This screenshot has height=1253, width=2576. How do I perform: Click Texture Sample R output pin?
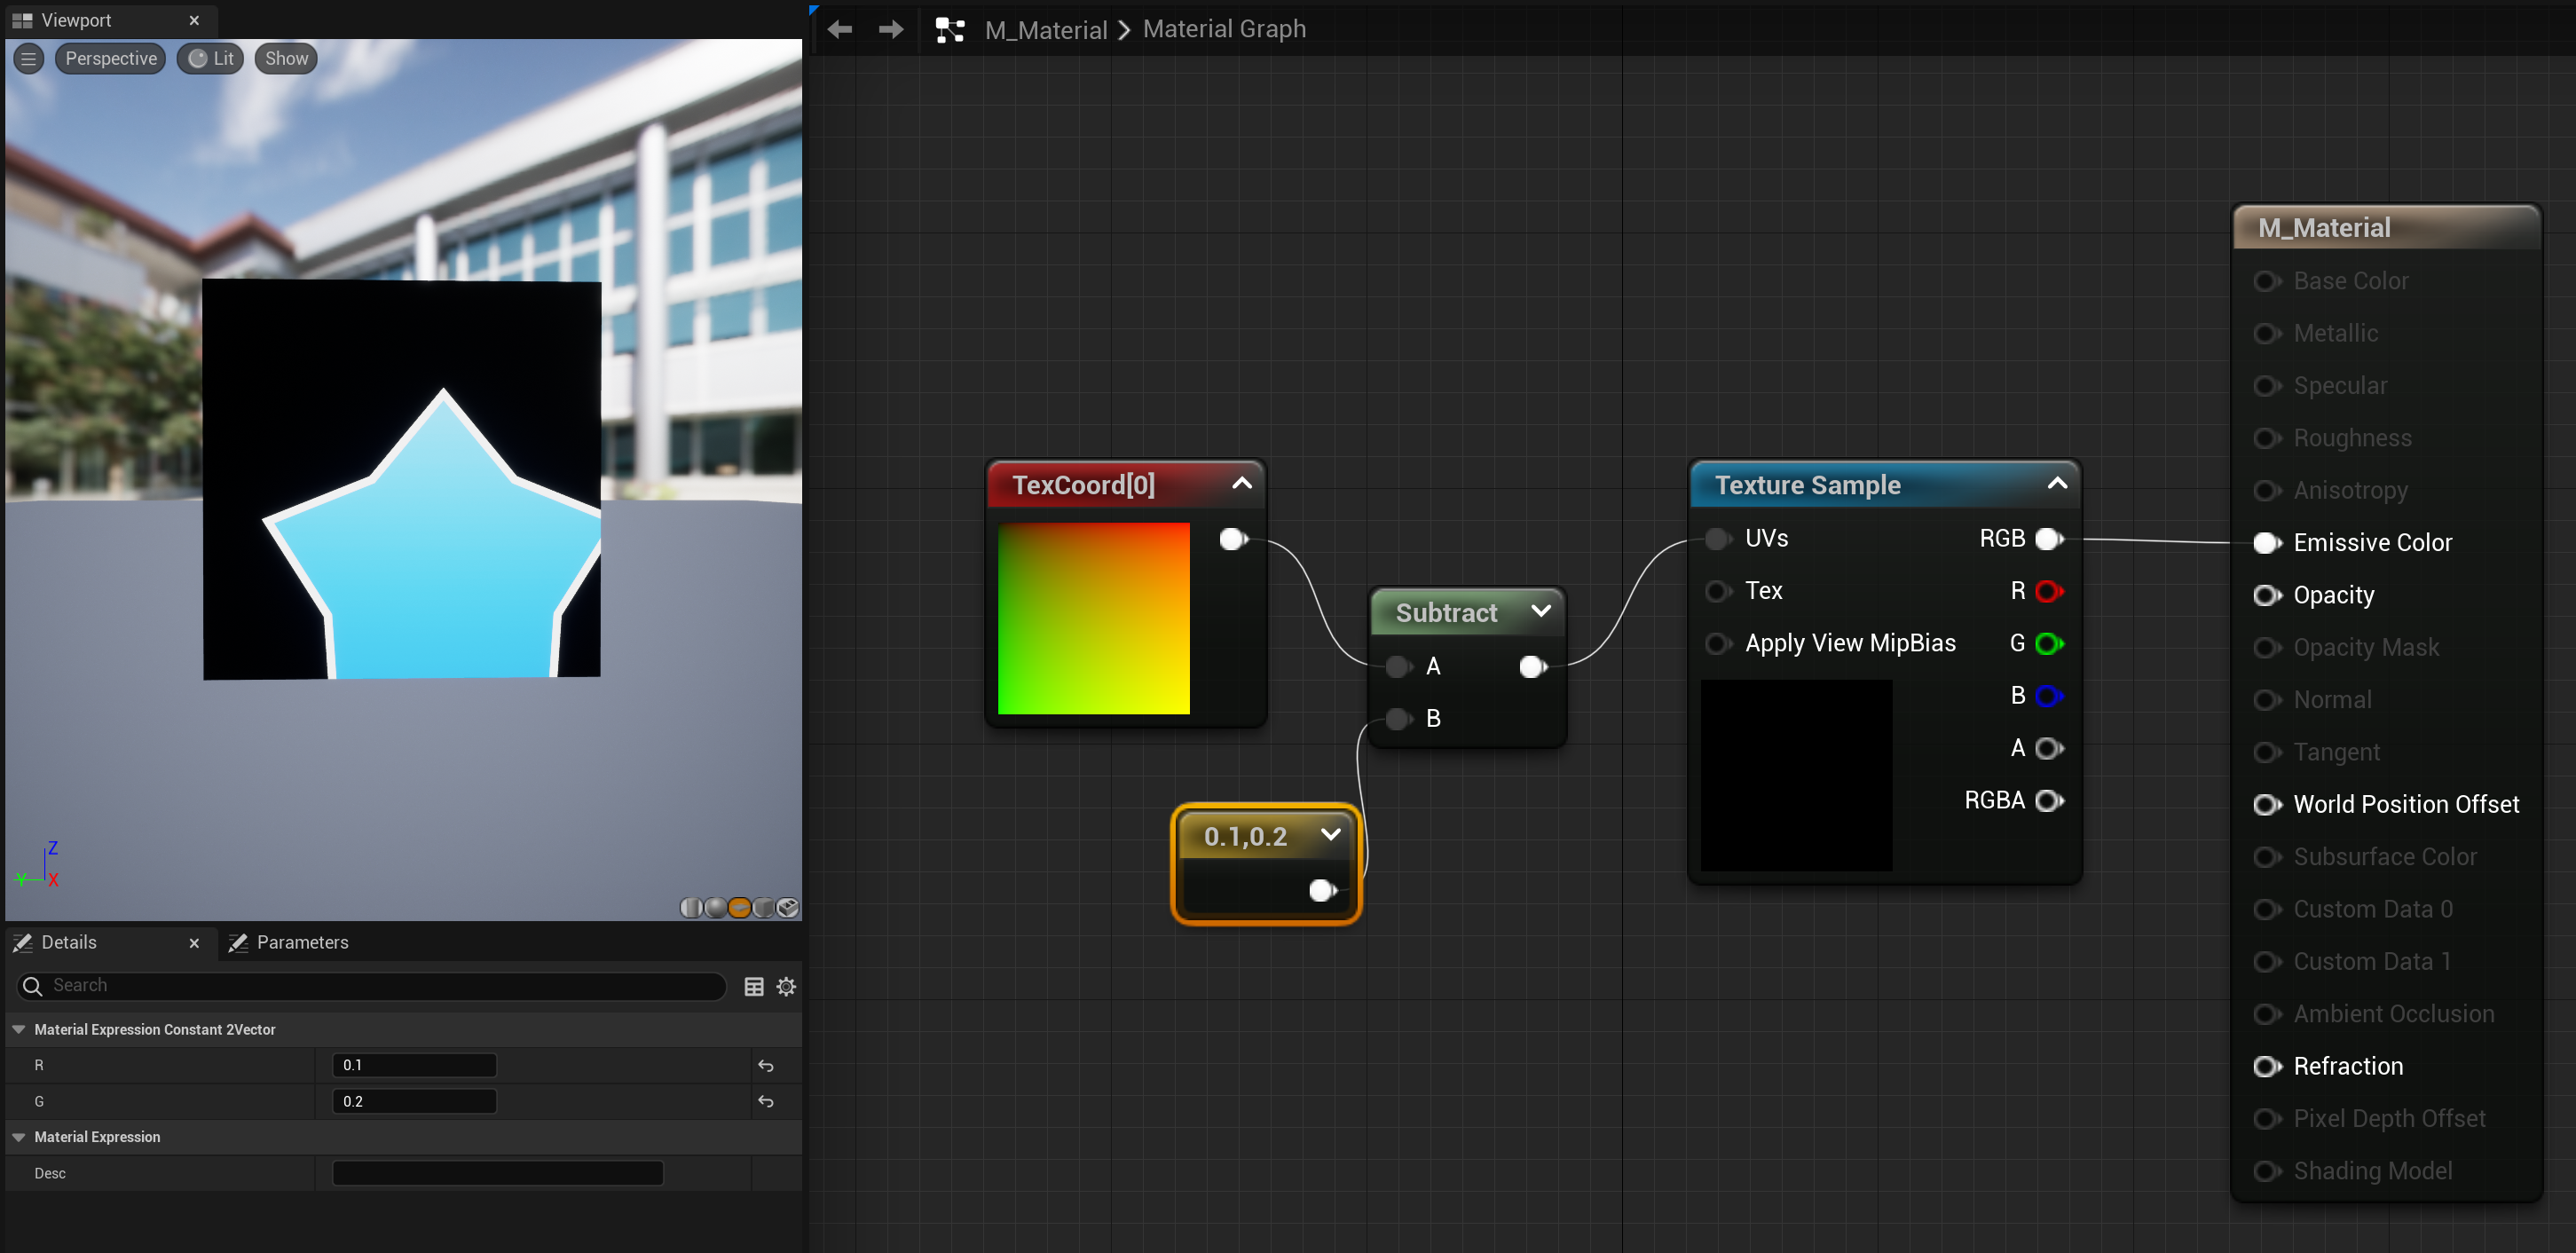pos(2048,591)
